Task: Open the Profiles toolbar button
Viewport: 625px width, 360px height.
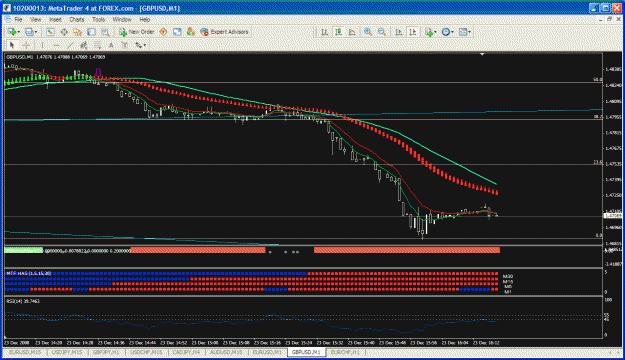Action: (29, 32)
